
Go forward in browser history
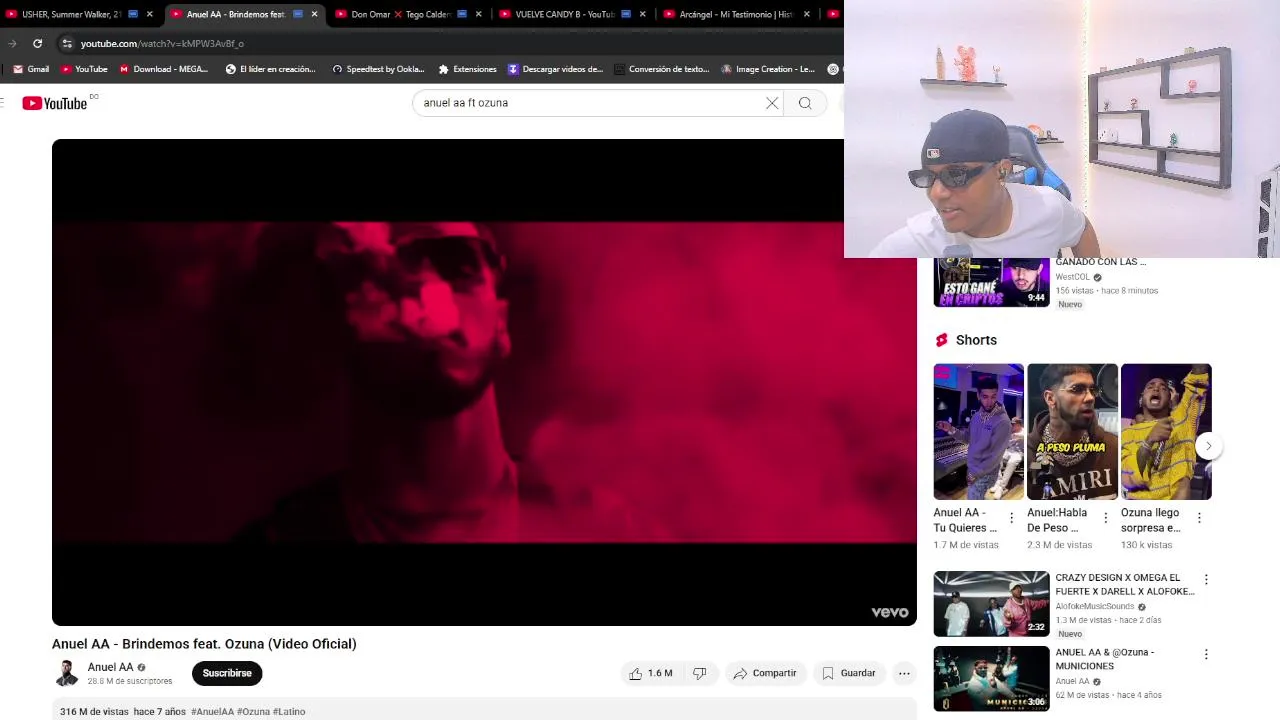point(12,43)
